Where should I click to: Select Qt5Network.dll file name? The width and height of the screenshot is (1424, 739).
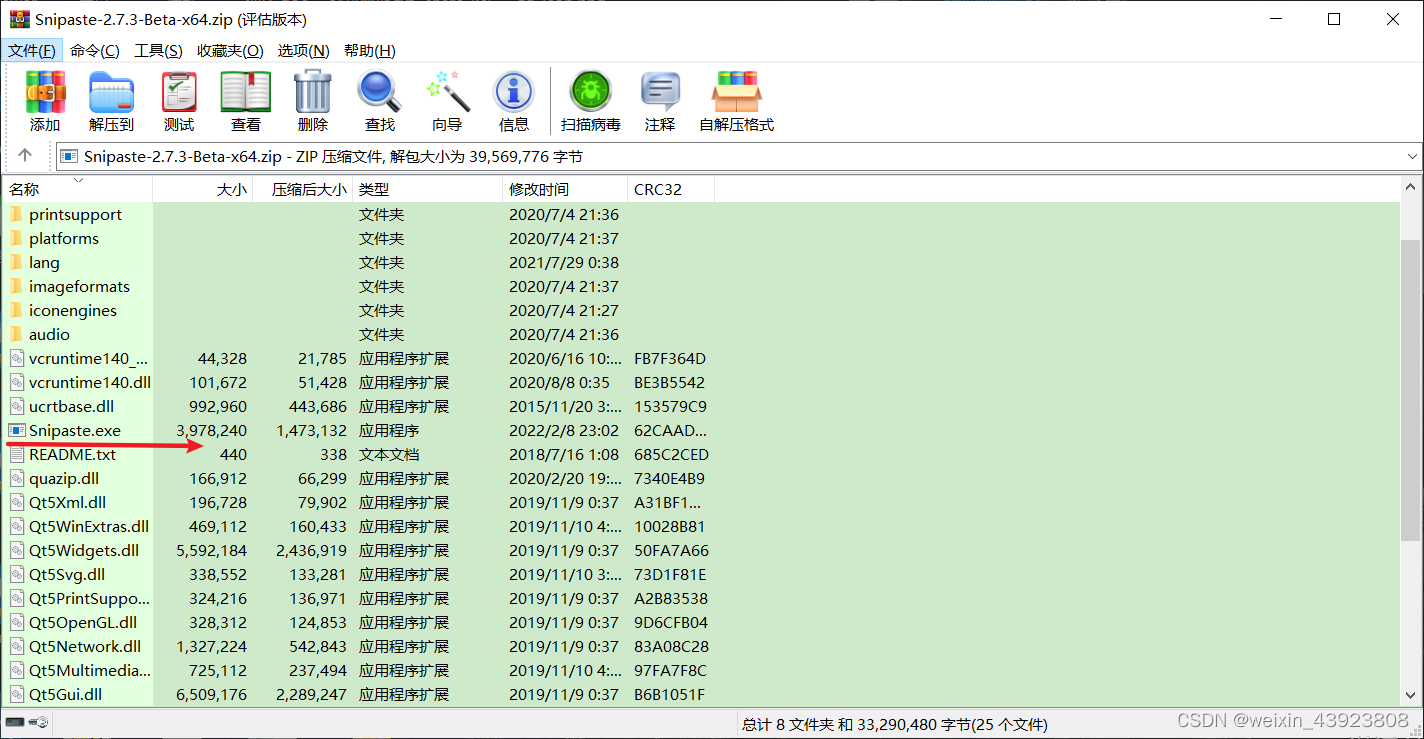click(85, 646)
